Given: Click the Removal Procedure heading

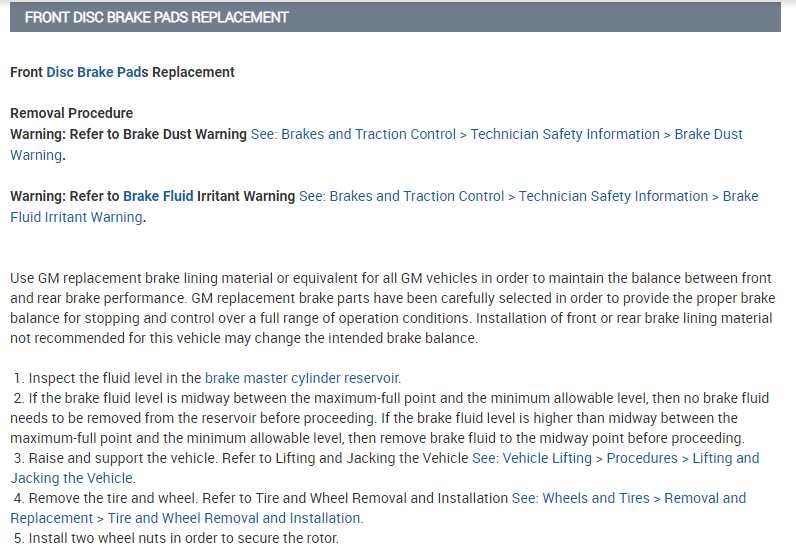Looking at the screenshot, I should (71, 113).
